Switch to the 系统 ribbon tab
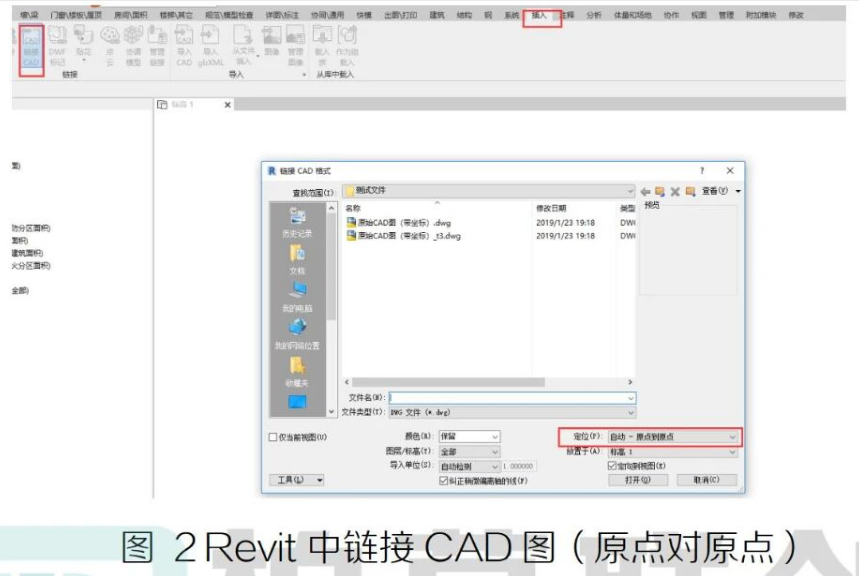Image resolution: width=859 pixels, height=576 pixels. [x=512, y=15]
